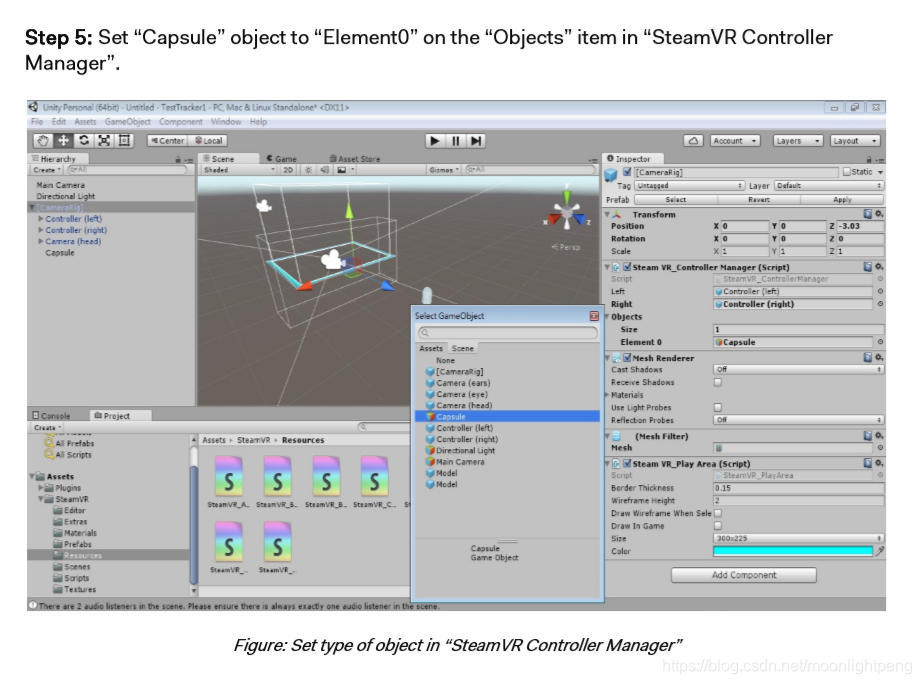Click the Border Thickness value field
This screenshot has width=921, height=684.
798,488
